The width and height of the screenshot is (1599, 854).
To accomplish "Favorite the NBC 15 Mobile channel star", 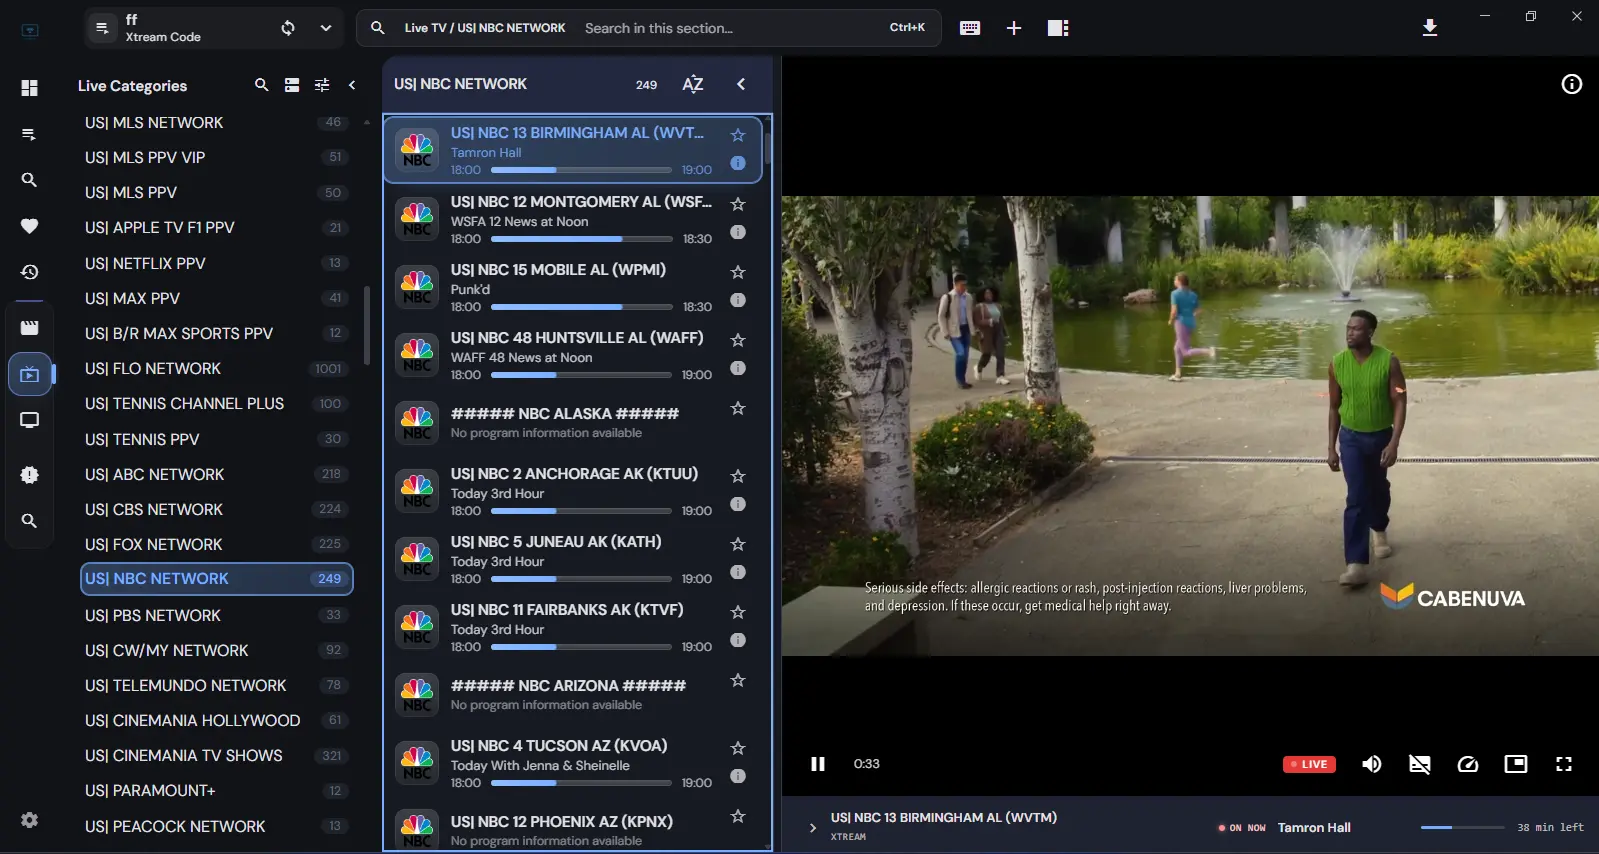I will tap(738, 272).
